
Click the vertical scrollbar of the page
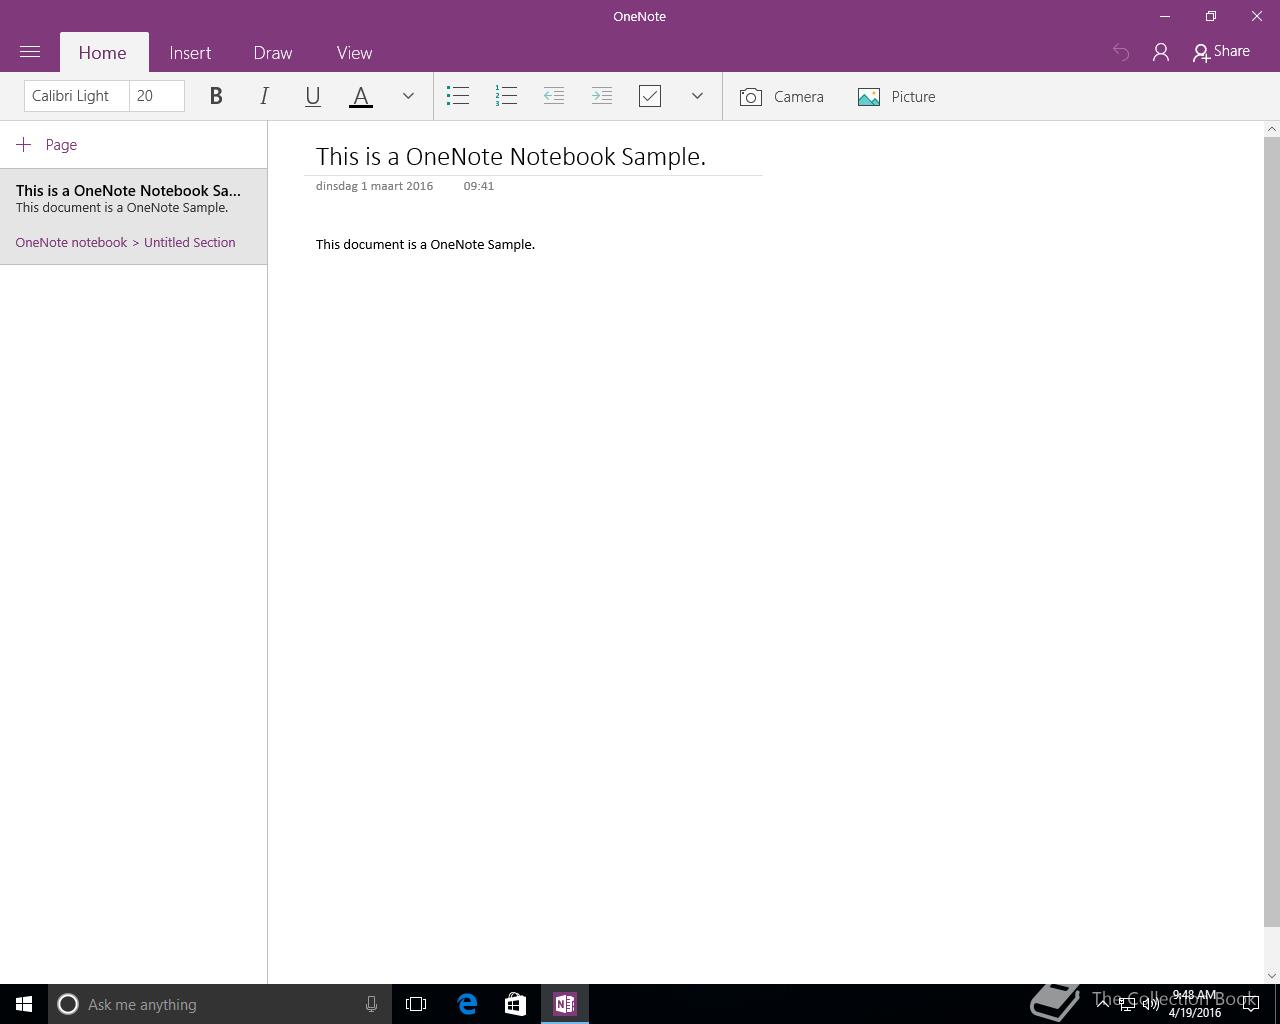(x=1272, y=530)
